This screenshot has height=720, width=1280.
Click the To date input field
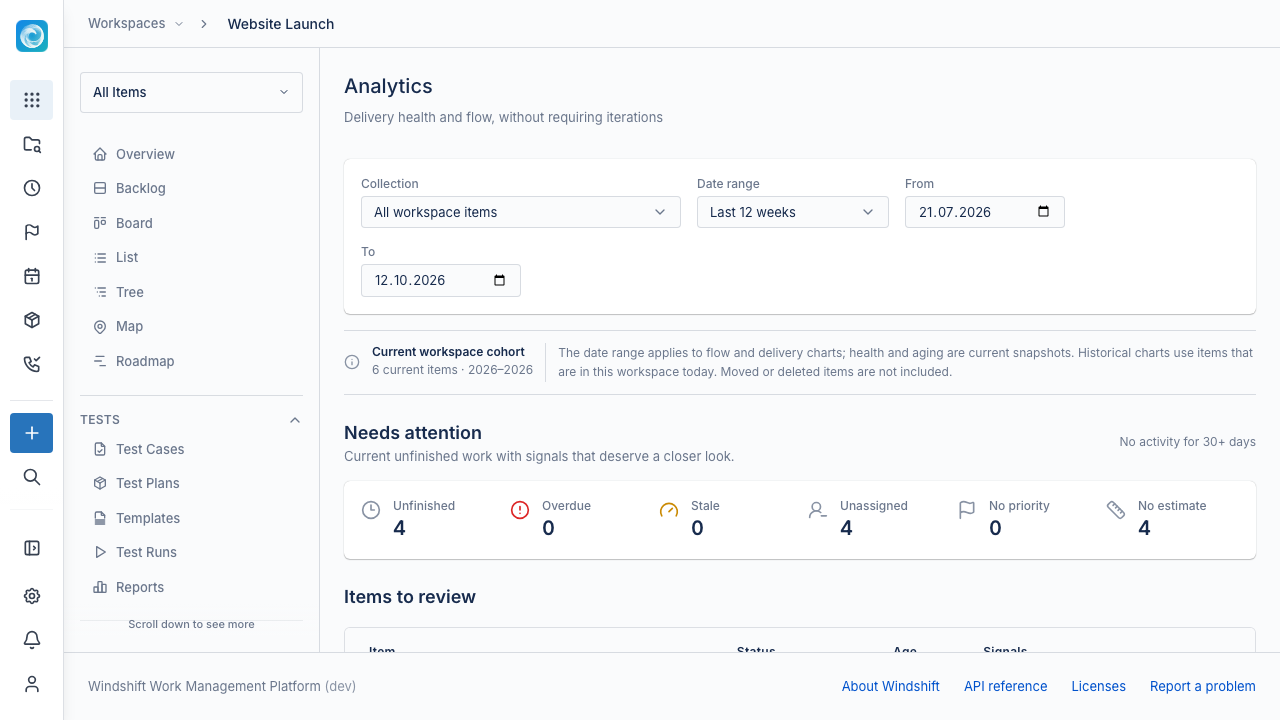pos(441,280)
